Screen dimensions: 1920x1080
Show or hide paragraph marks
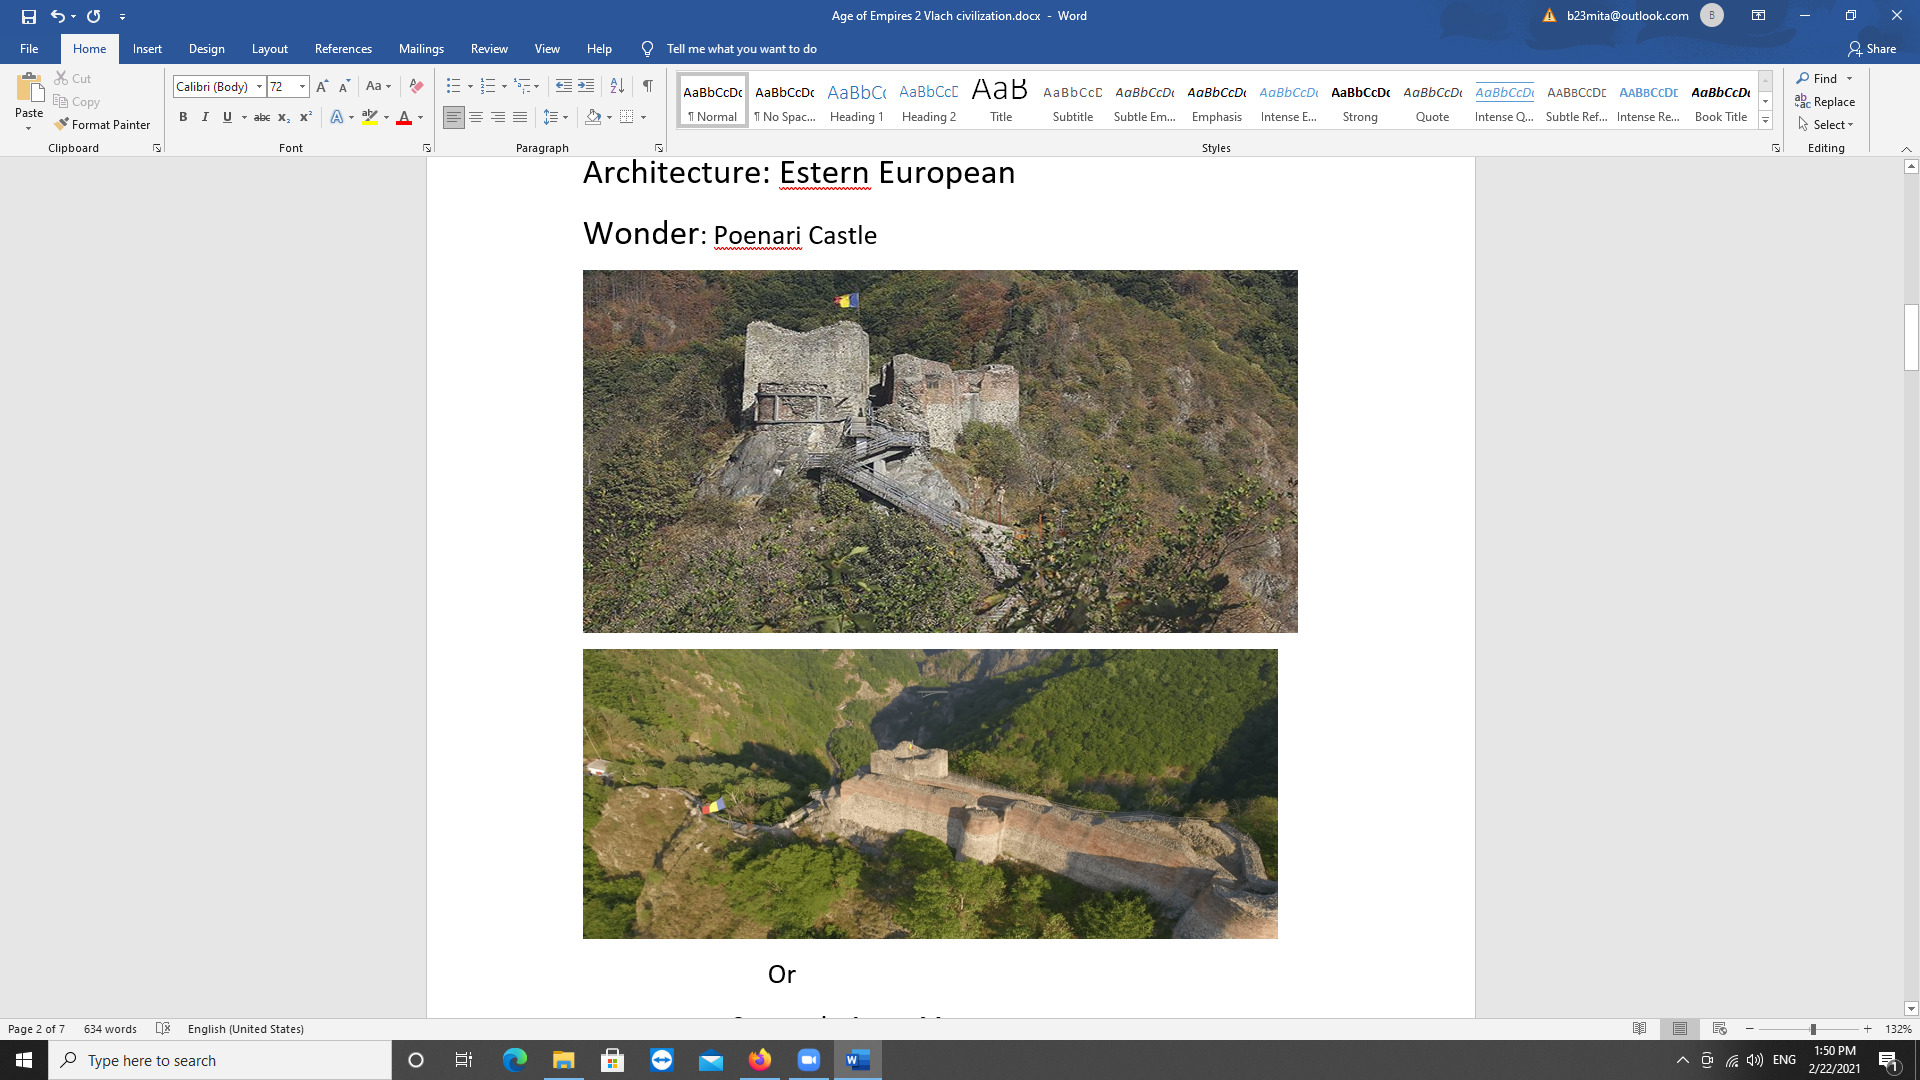[648, 86]
